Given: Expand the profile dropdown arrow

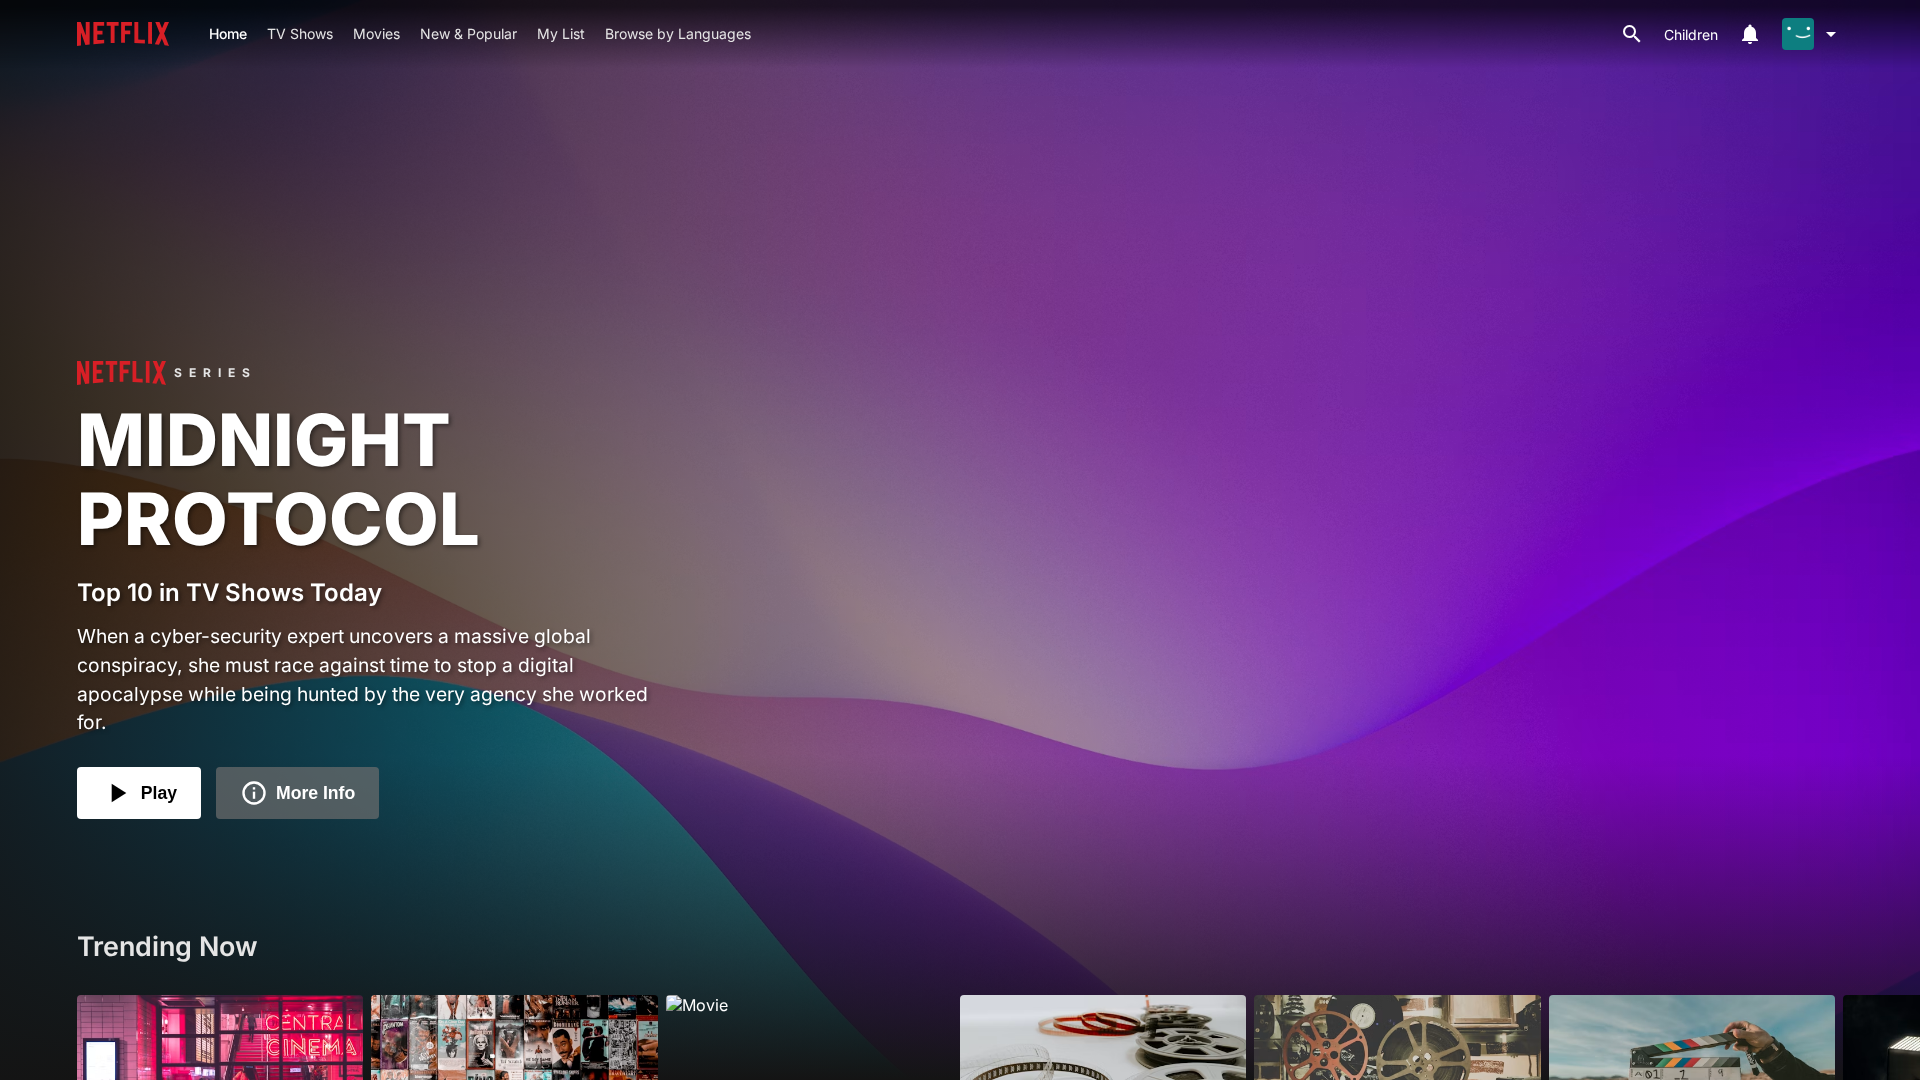Looking at the screenshot, I should point(1831,34).
